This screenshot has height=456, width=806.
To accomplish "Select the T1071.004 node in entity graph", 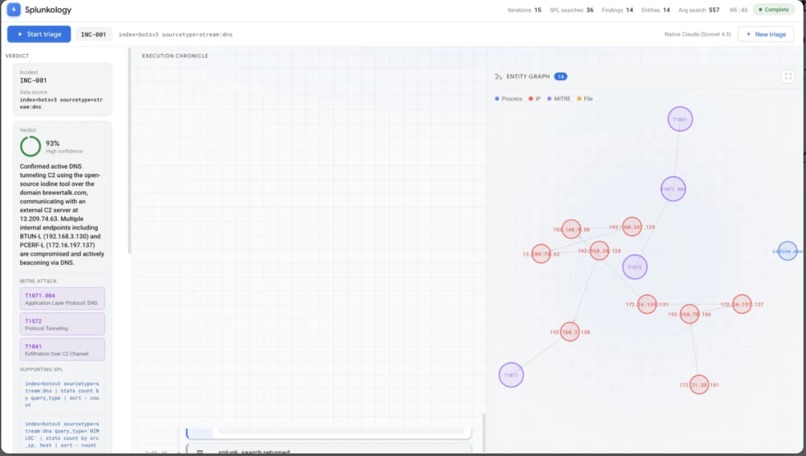I will pos(673,189).
